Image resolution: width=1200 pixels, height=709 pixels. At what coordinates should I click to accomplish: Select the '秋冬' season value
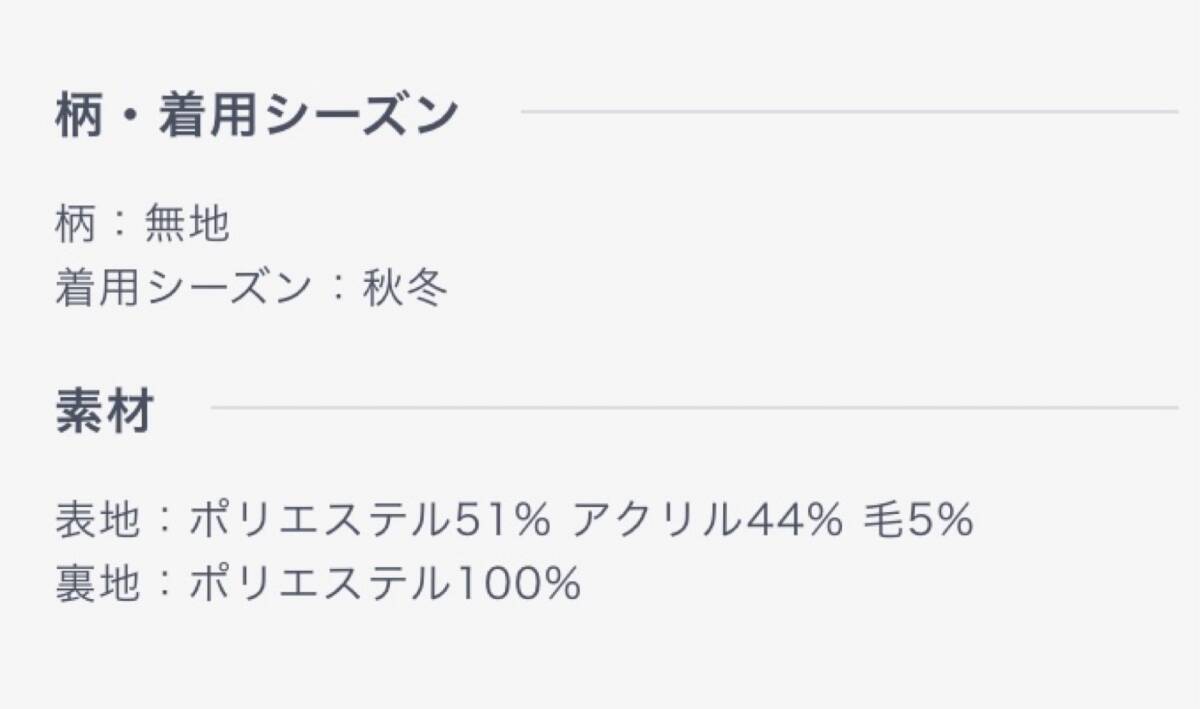(404, 290)
